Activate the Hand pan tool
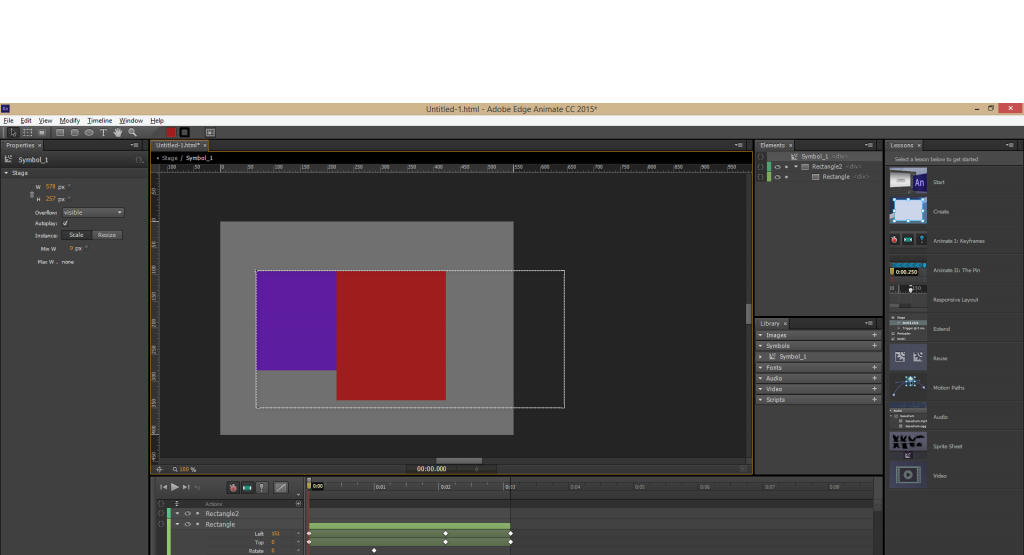Image resolution: width=1024 pixels, height=555 pixels. click(118, 132)
